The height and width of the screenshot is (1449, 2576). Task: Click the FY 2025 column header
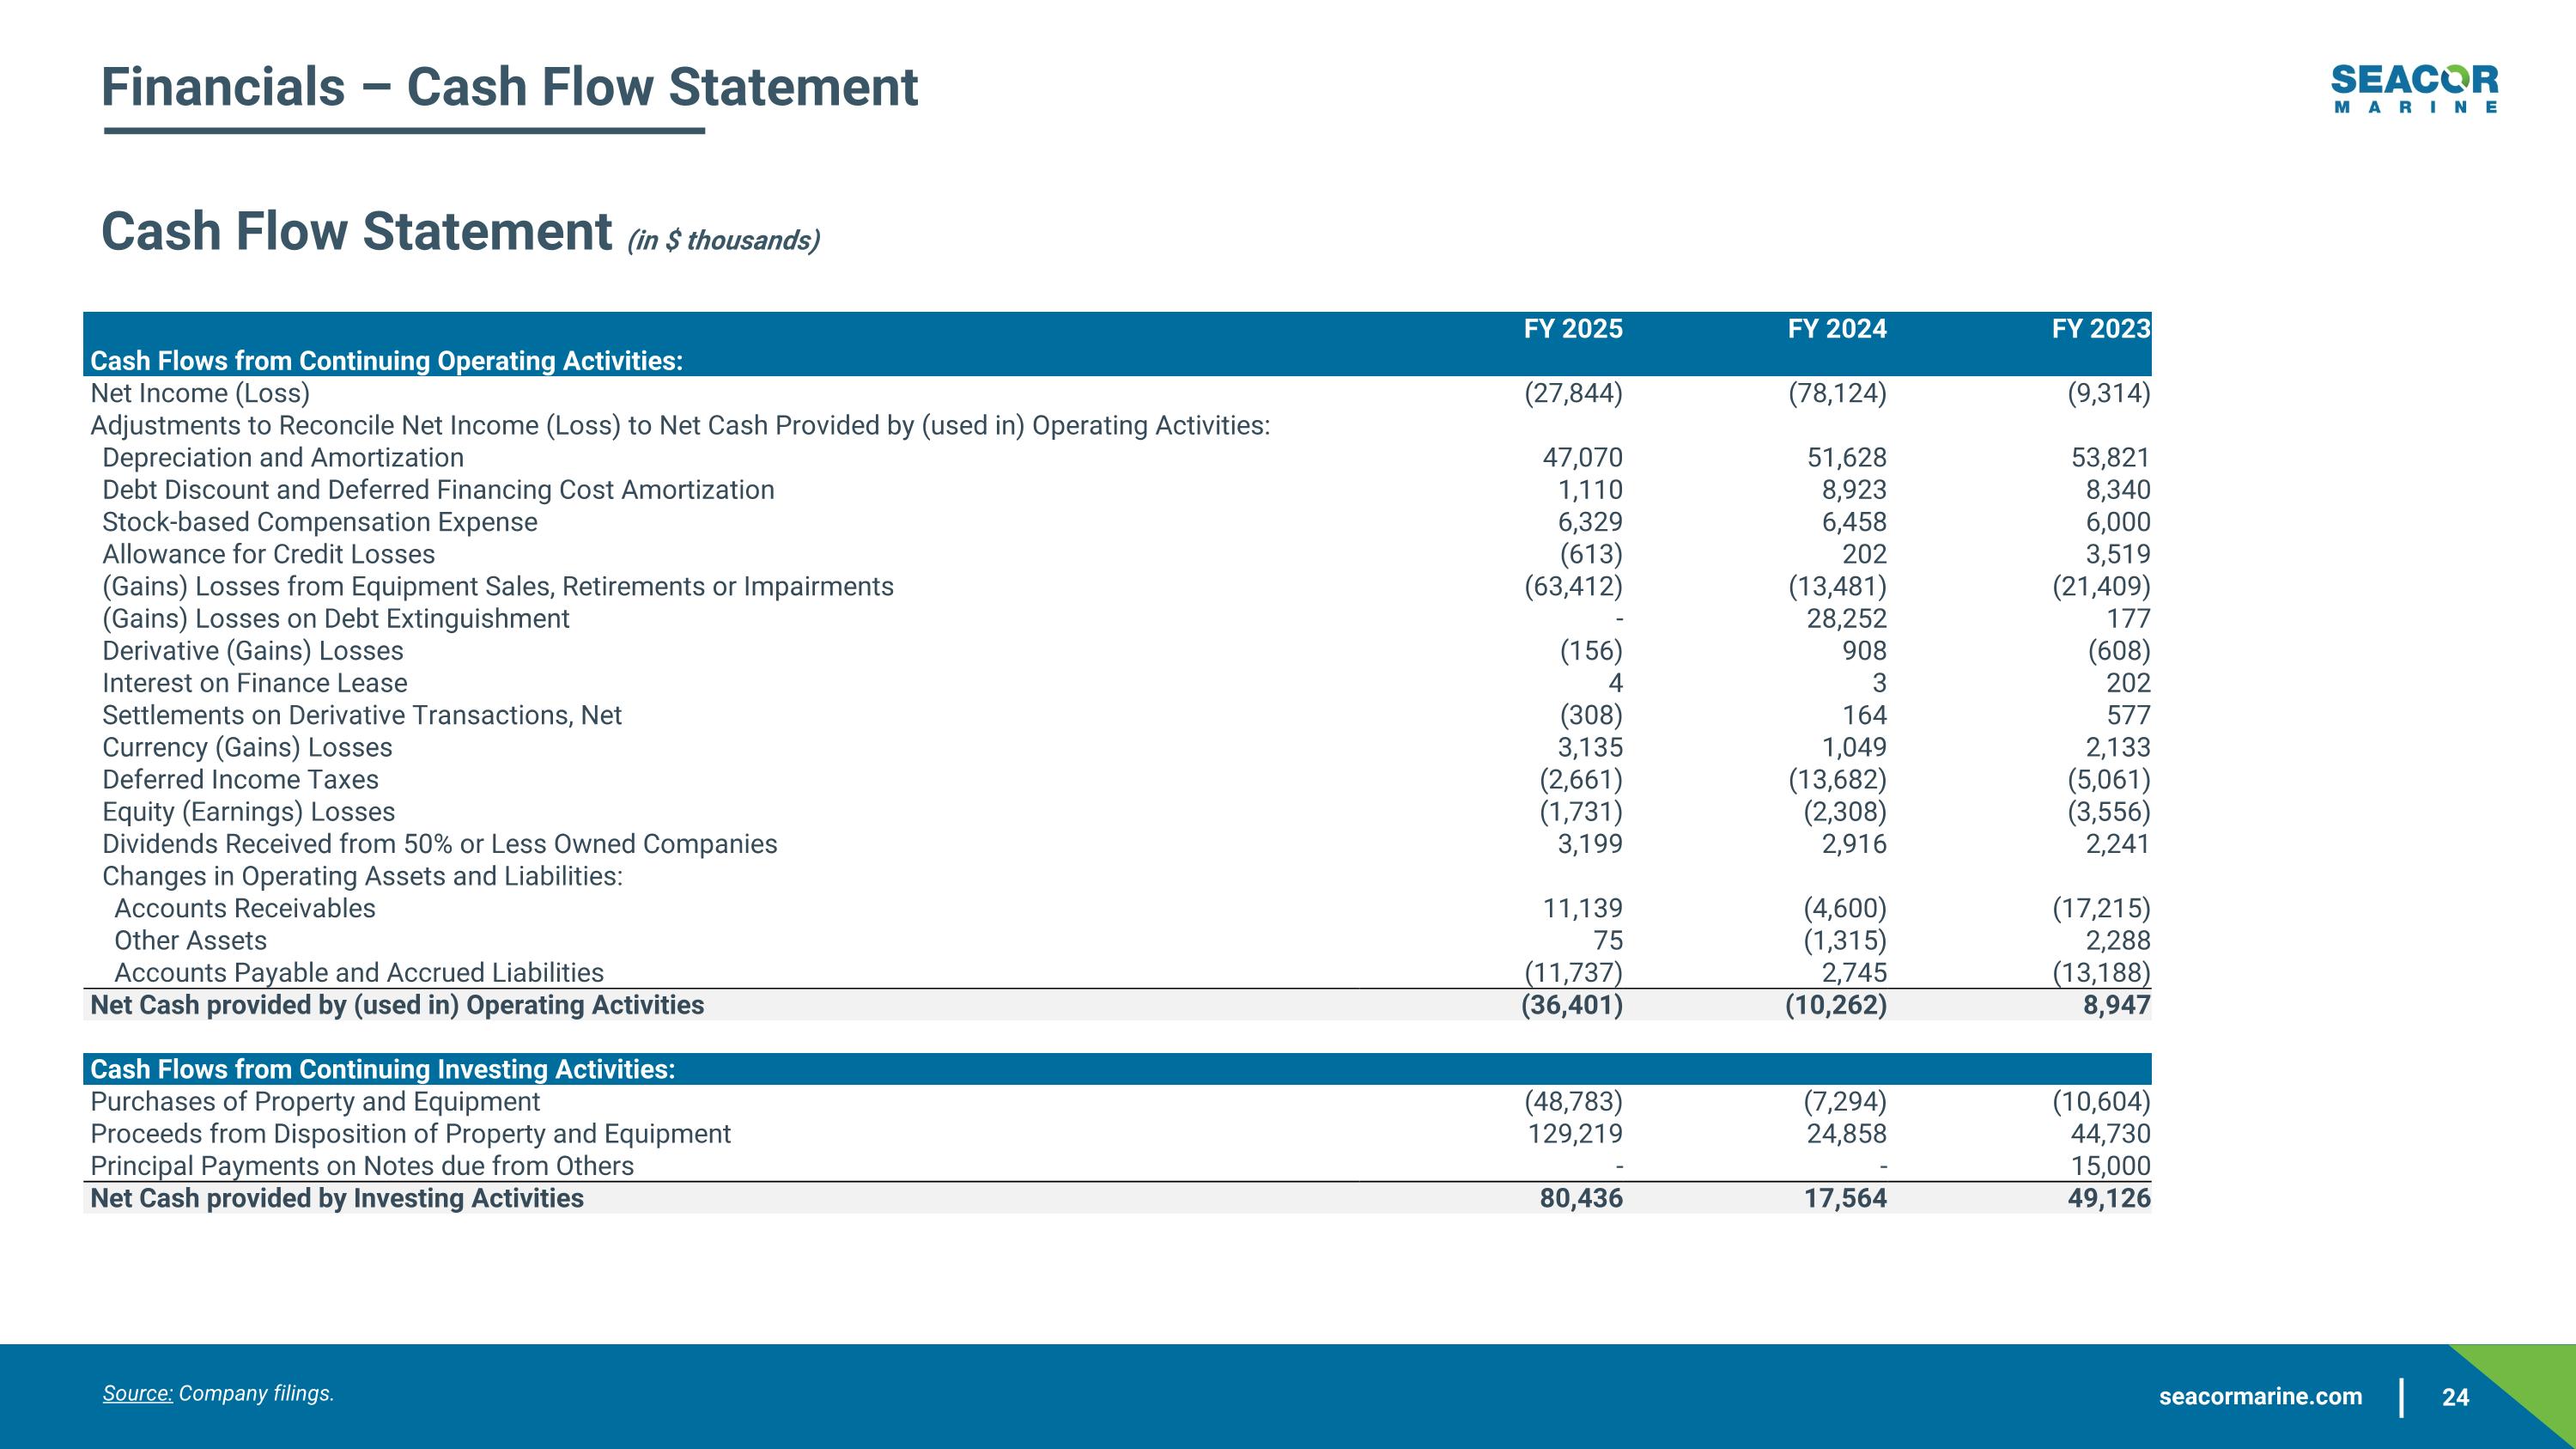[1572, 329]
